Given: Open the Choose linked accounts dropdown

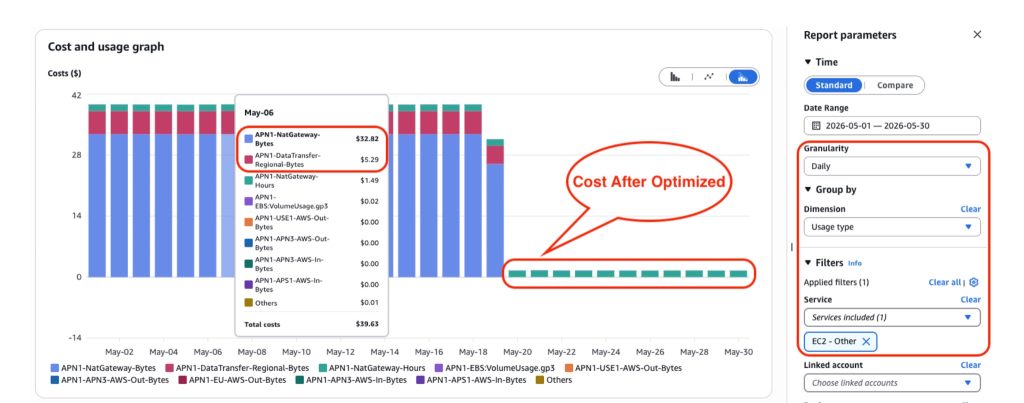Looking at the screenshot, I should [x=892, y=383].
